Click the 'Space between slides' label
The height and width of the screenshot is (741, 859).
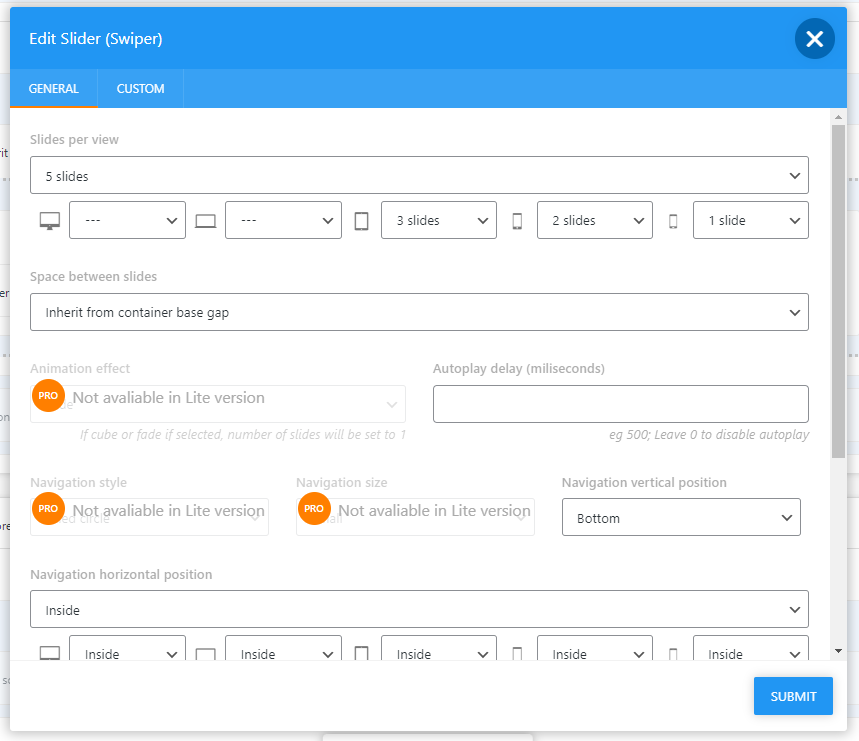click(94, 277)
